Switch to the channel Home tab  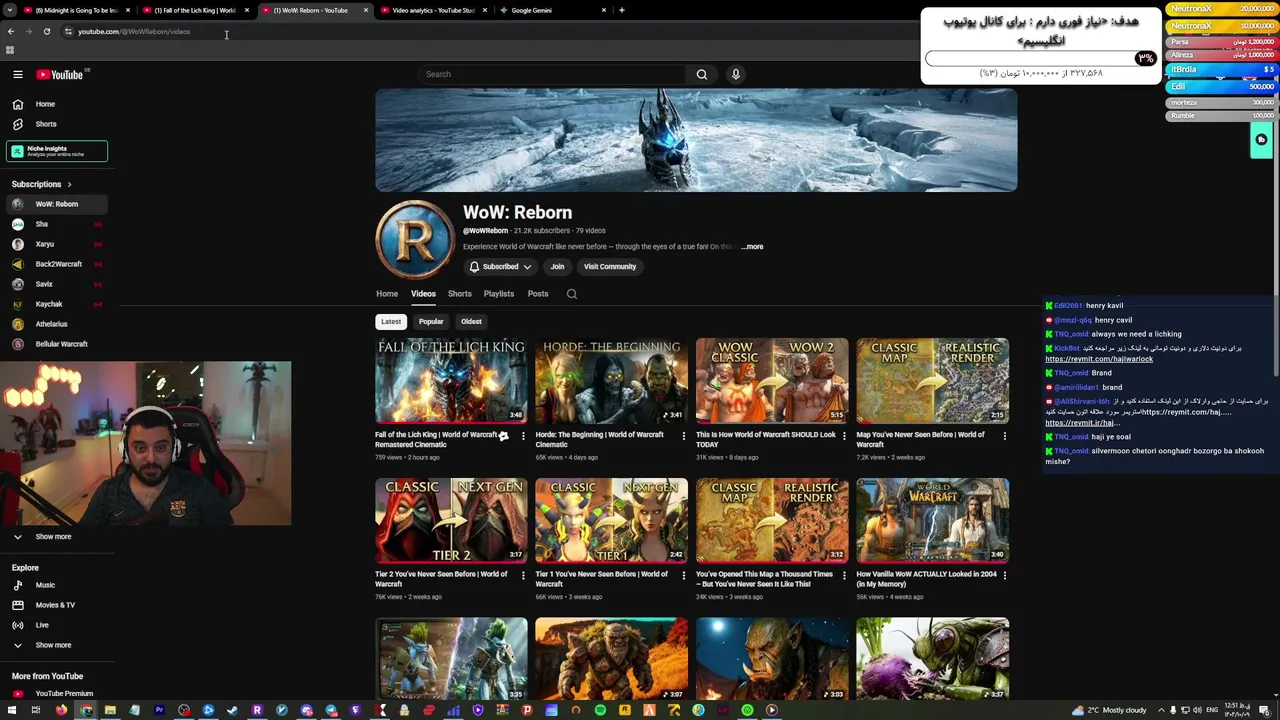pos(387,294)
